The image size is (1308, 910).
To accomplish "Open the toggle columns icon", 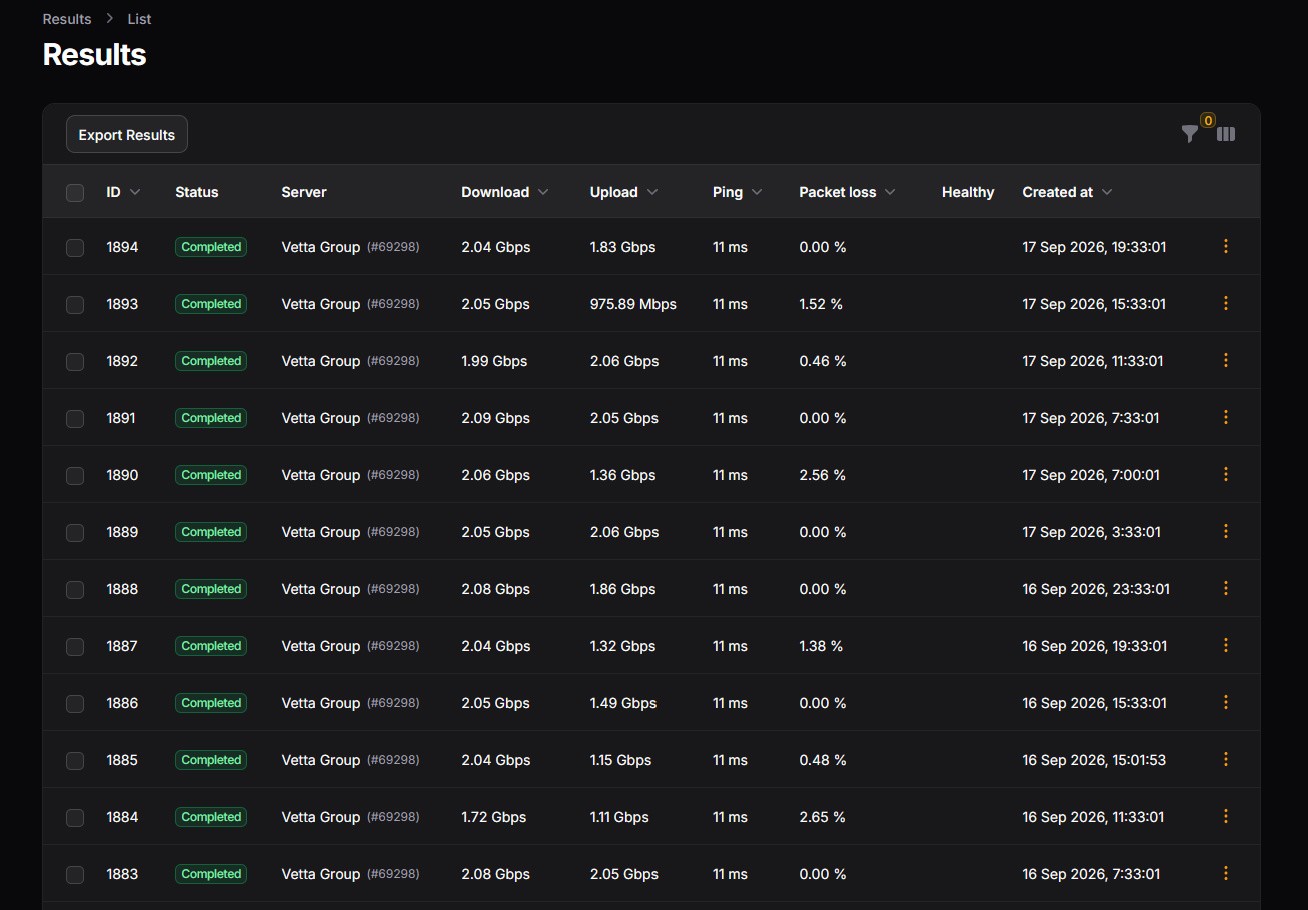I will tap(1226, 134).
